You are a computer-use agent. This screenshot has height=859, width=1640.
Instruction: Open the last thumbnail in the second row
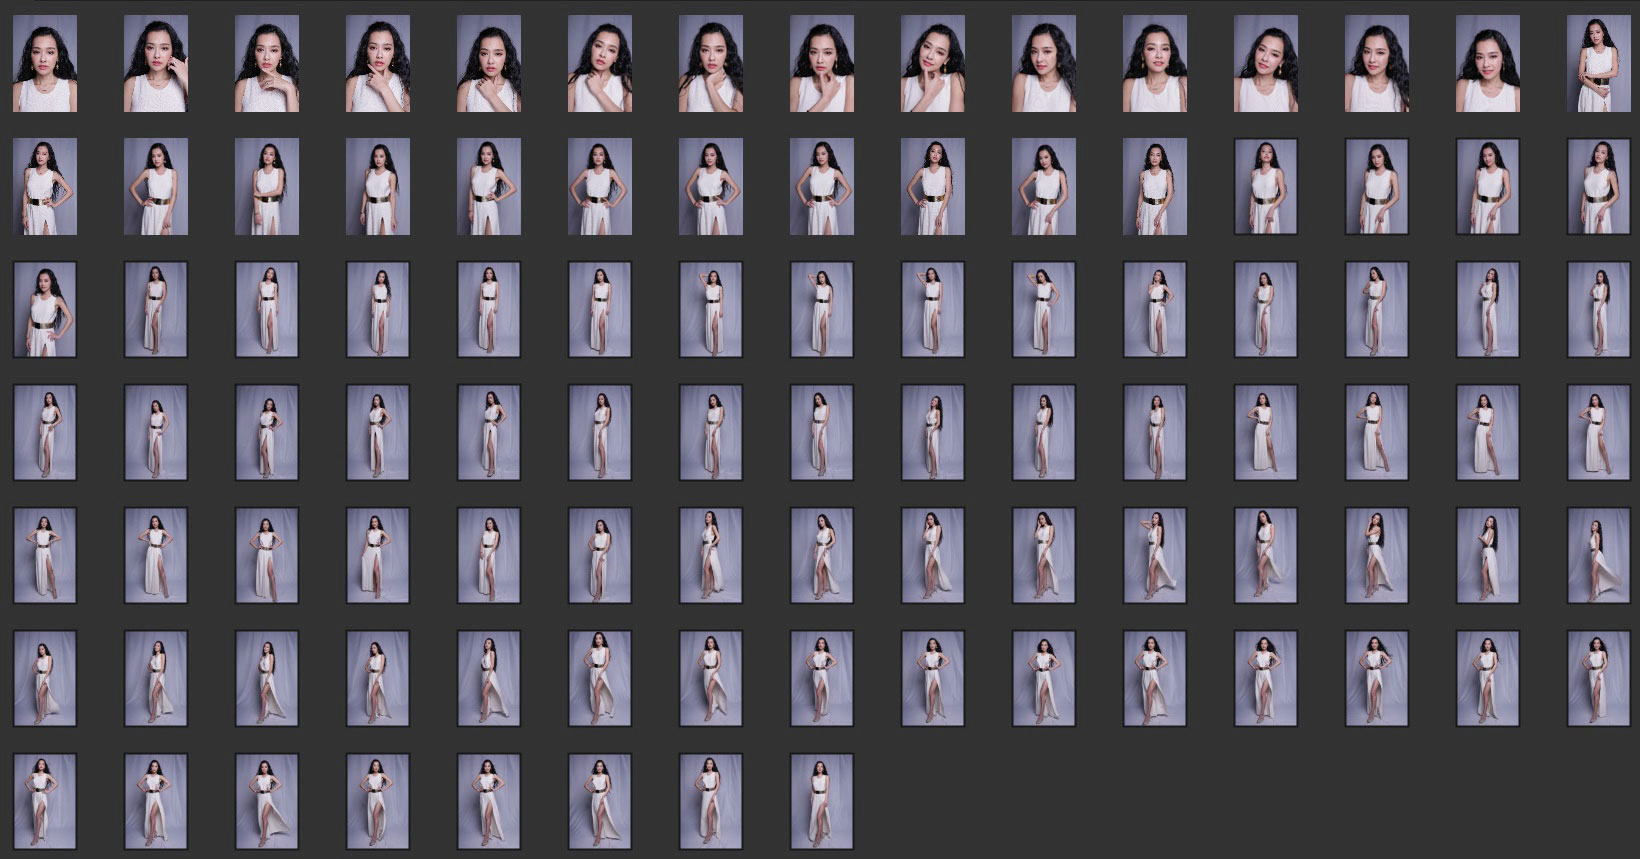pyautogui.click(x=1599, y=187)
